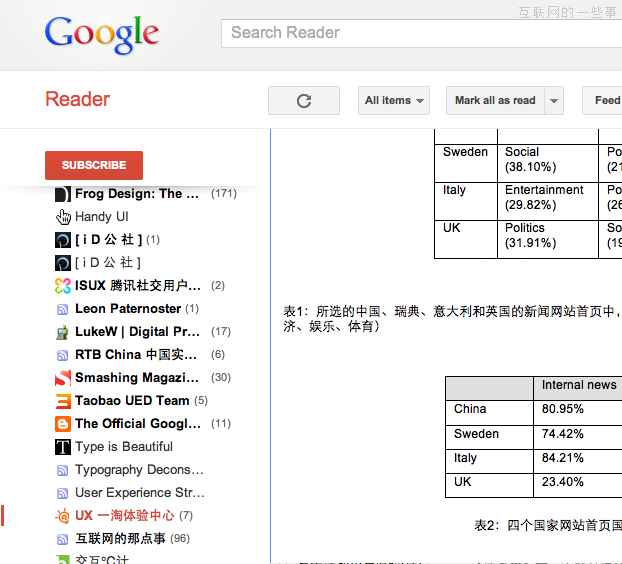
Task: Click icon of bold [ i D 公社 ] feed
Action: (63, 240)
